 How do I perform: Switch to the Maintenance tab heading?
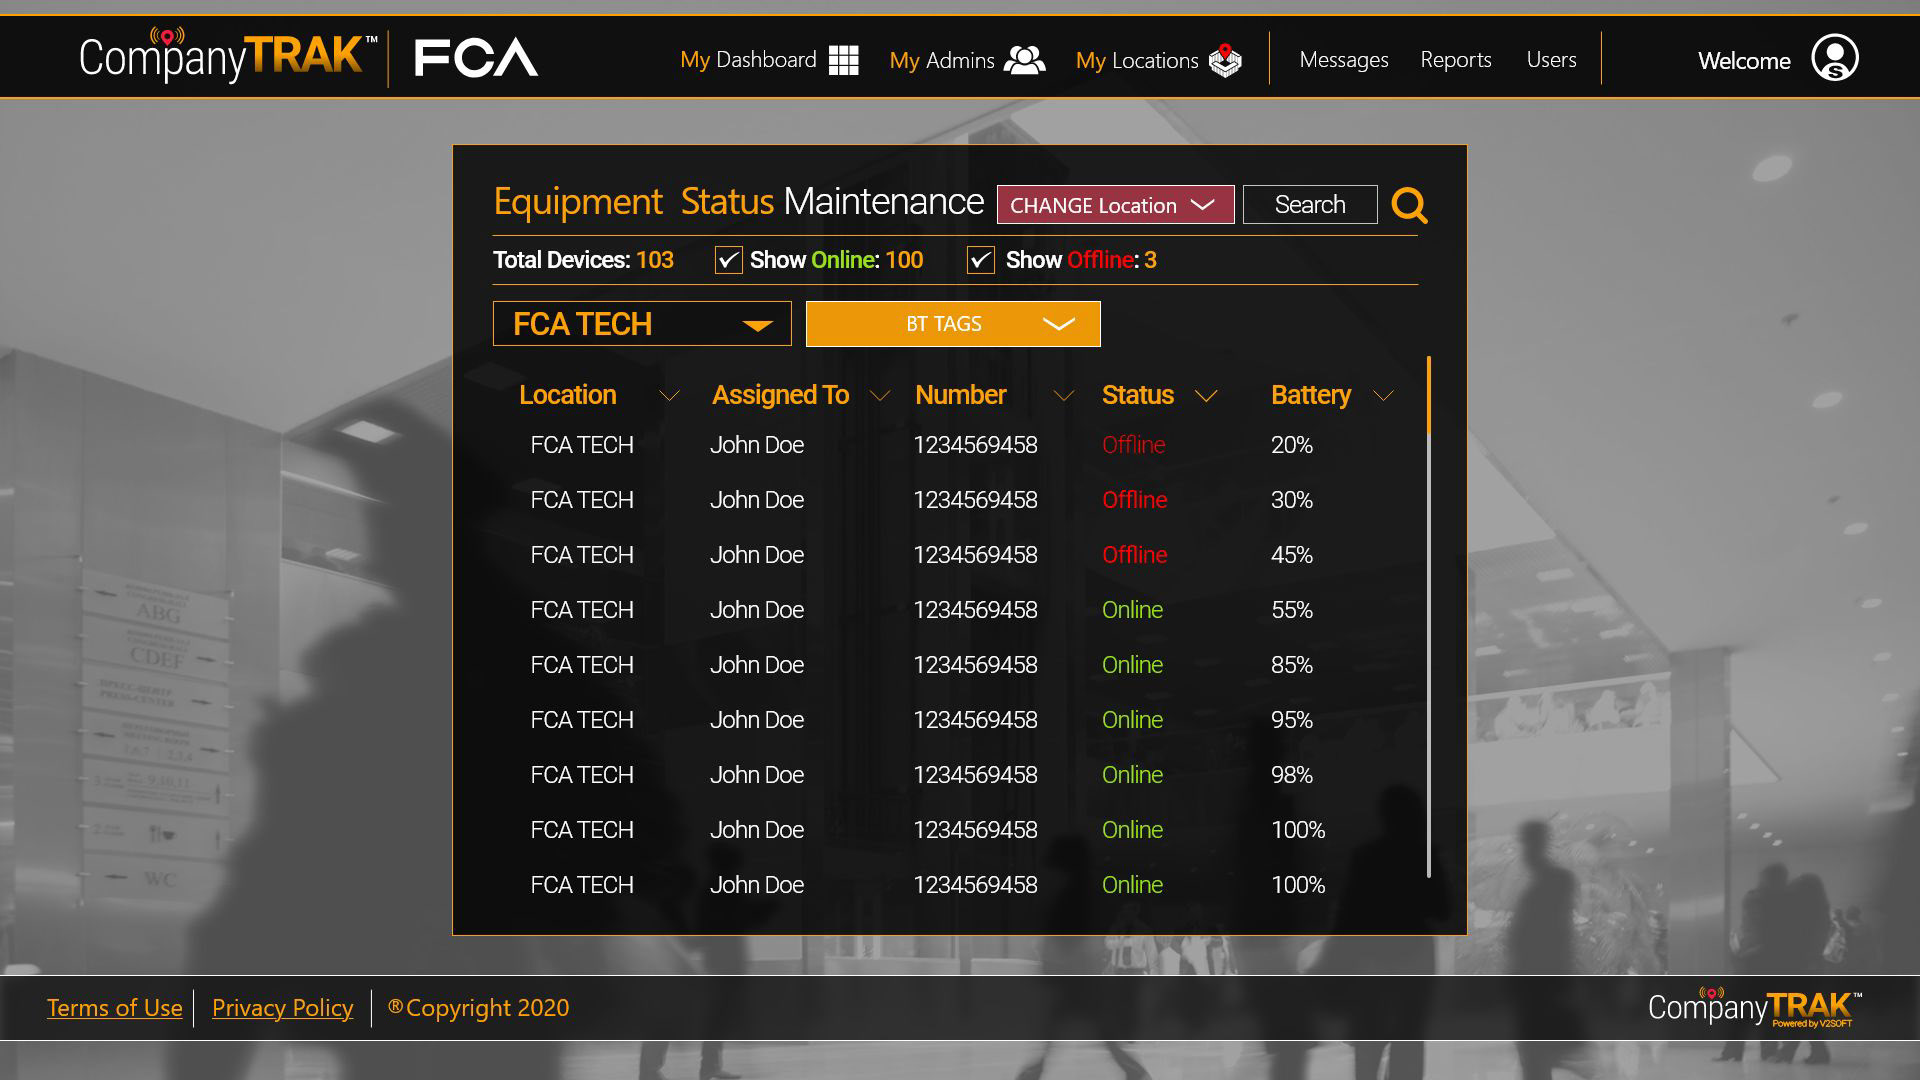pyautogui.click(x=884, y=202)
